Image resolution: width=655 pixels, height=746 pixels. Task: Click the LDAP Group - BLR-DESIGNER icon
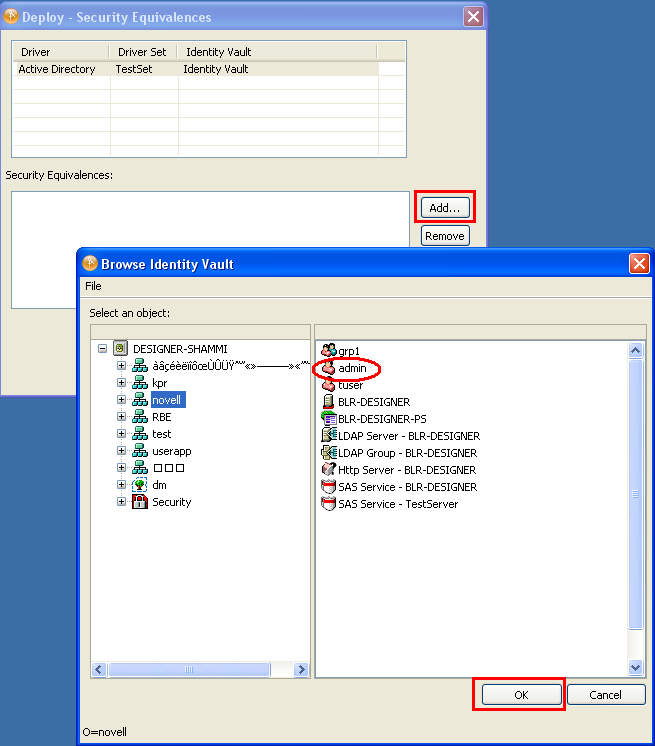(x=329, y=452)
